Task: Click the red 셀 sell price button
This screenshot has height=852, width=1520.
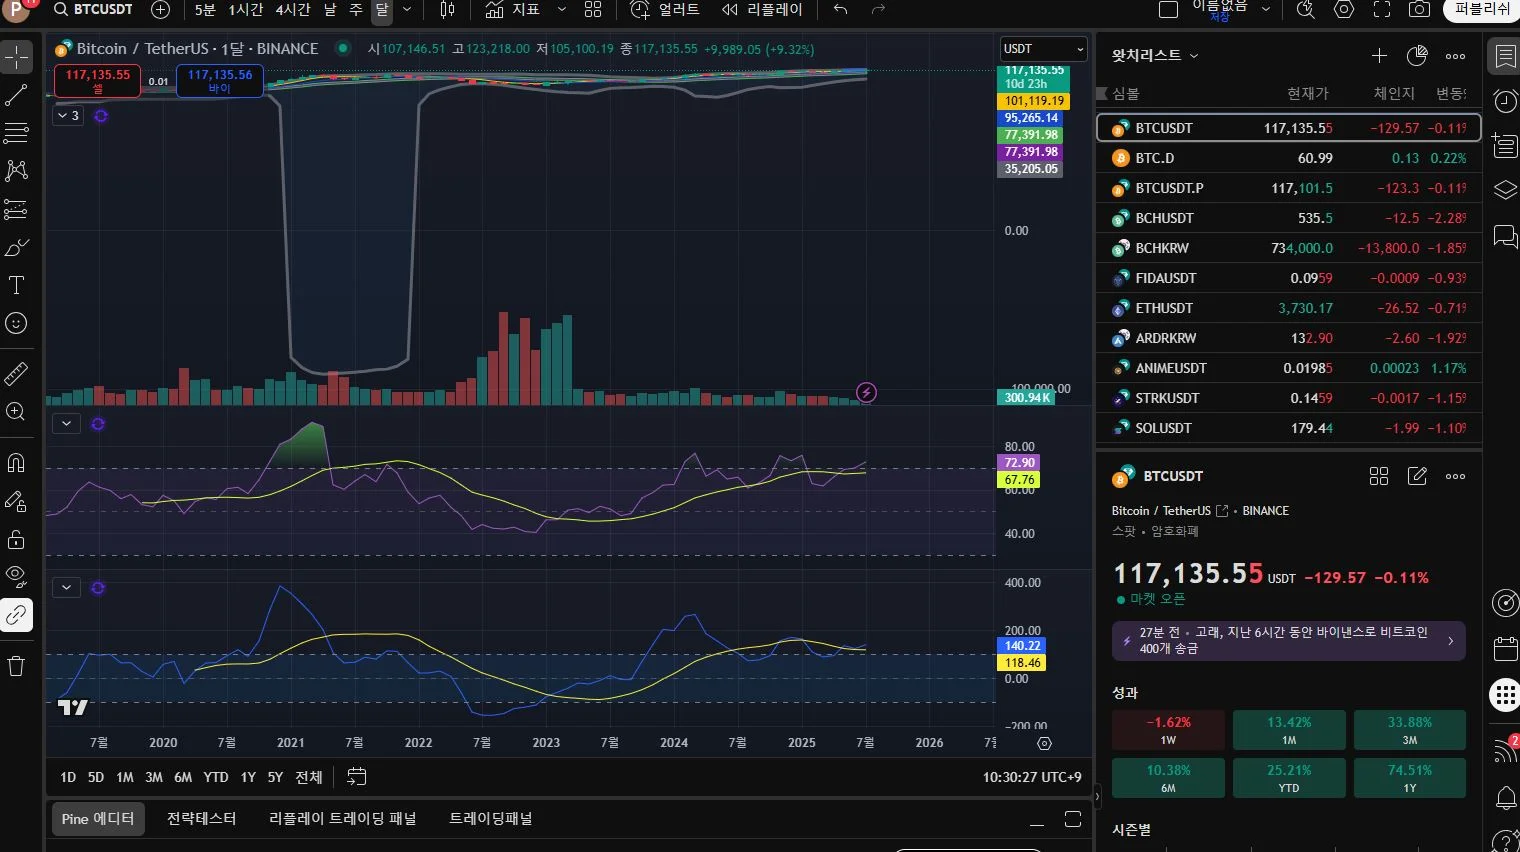Action: pyautogui.click(x=98, y=81)
